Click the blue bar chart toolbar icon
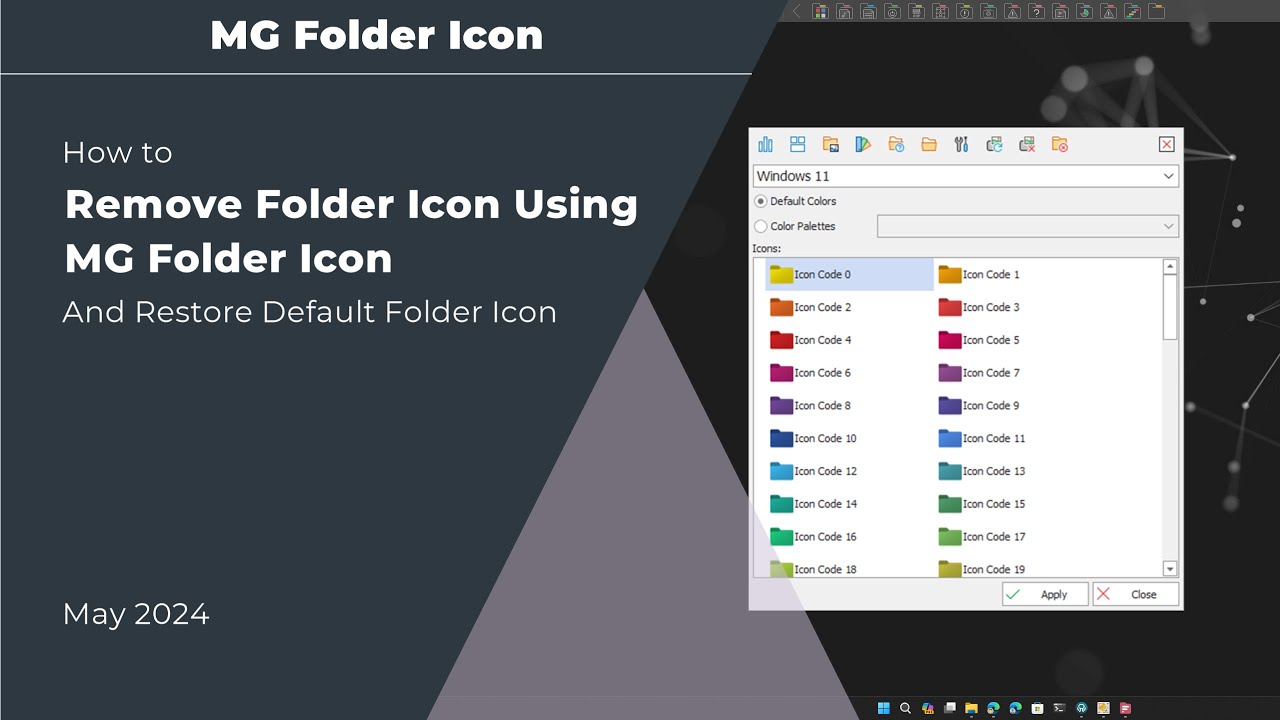Viewport: 1280px width, 720px height. pyautogui.click(x=766, y=145)
